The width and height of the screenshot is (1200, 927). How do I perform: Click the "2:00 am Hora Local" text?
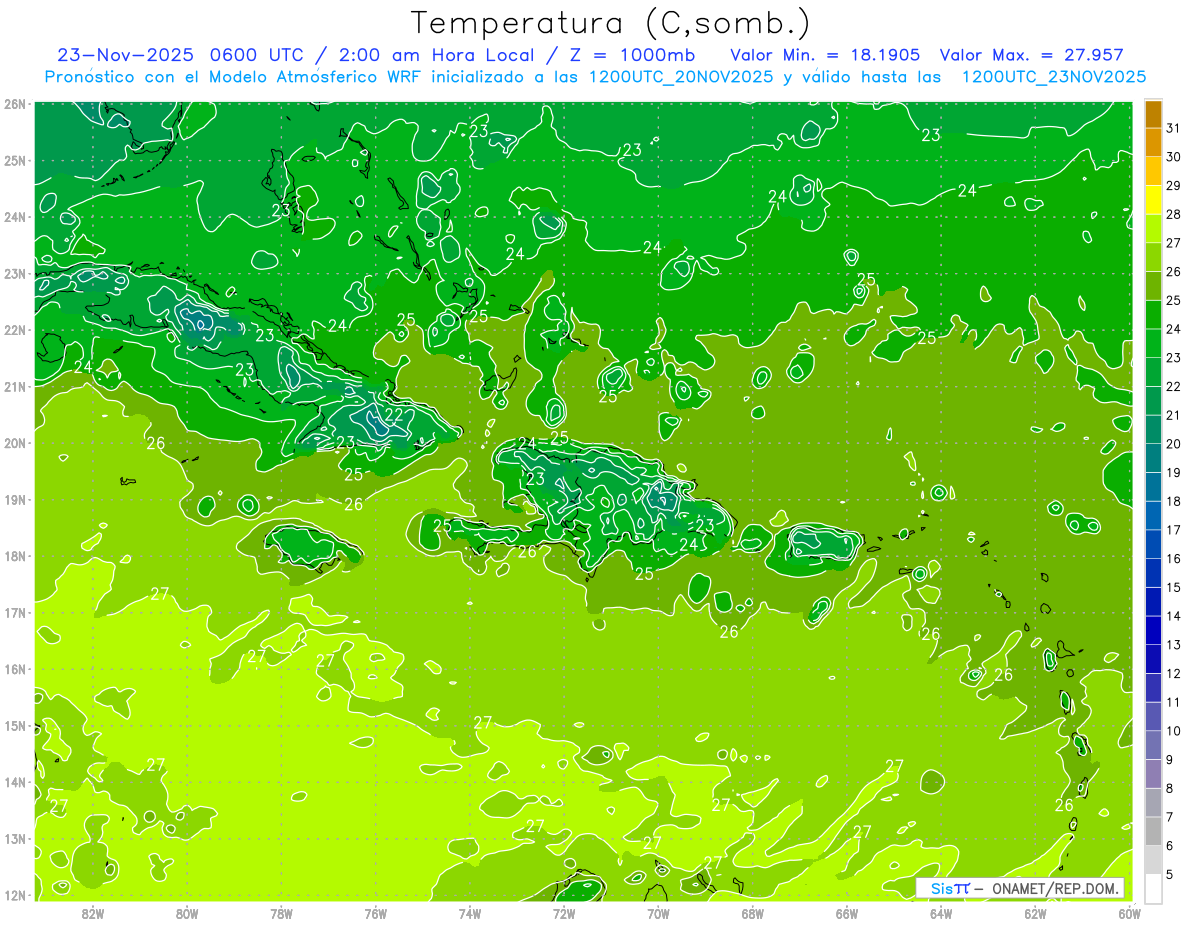439,55
